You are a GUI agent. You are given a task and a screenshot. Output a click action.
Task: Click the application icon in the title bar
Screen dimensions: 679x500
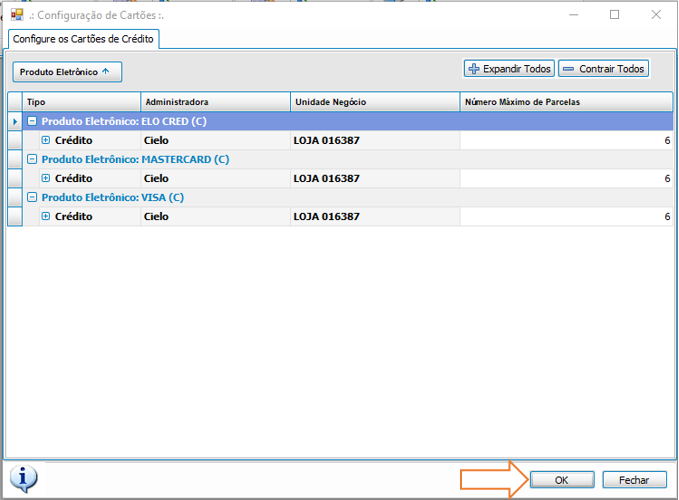click(x=17, y=15)
